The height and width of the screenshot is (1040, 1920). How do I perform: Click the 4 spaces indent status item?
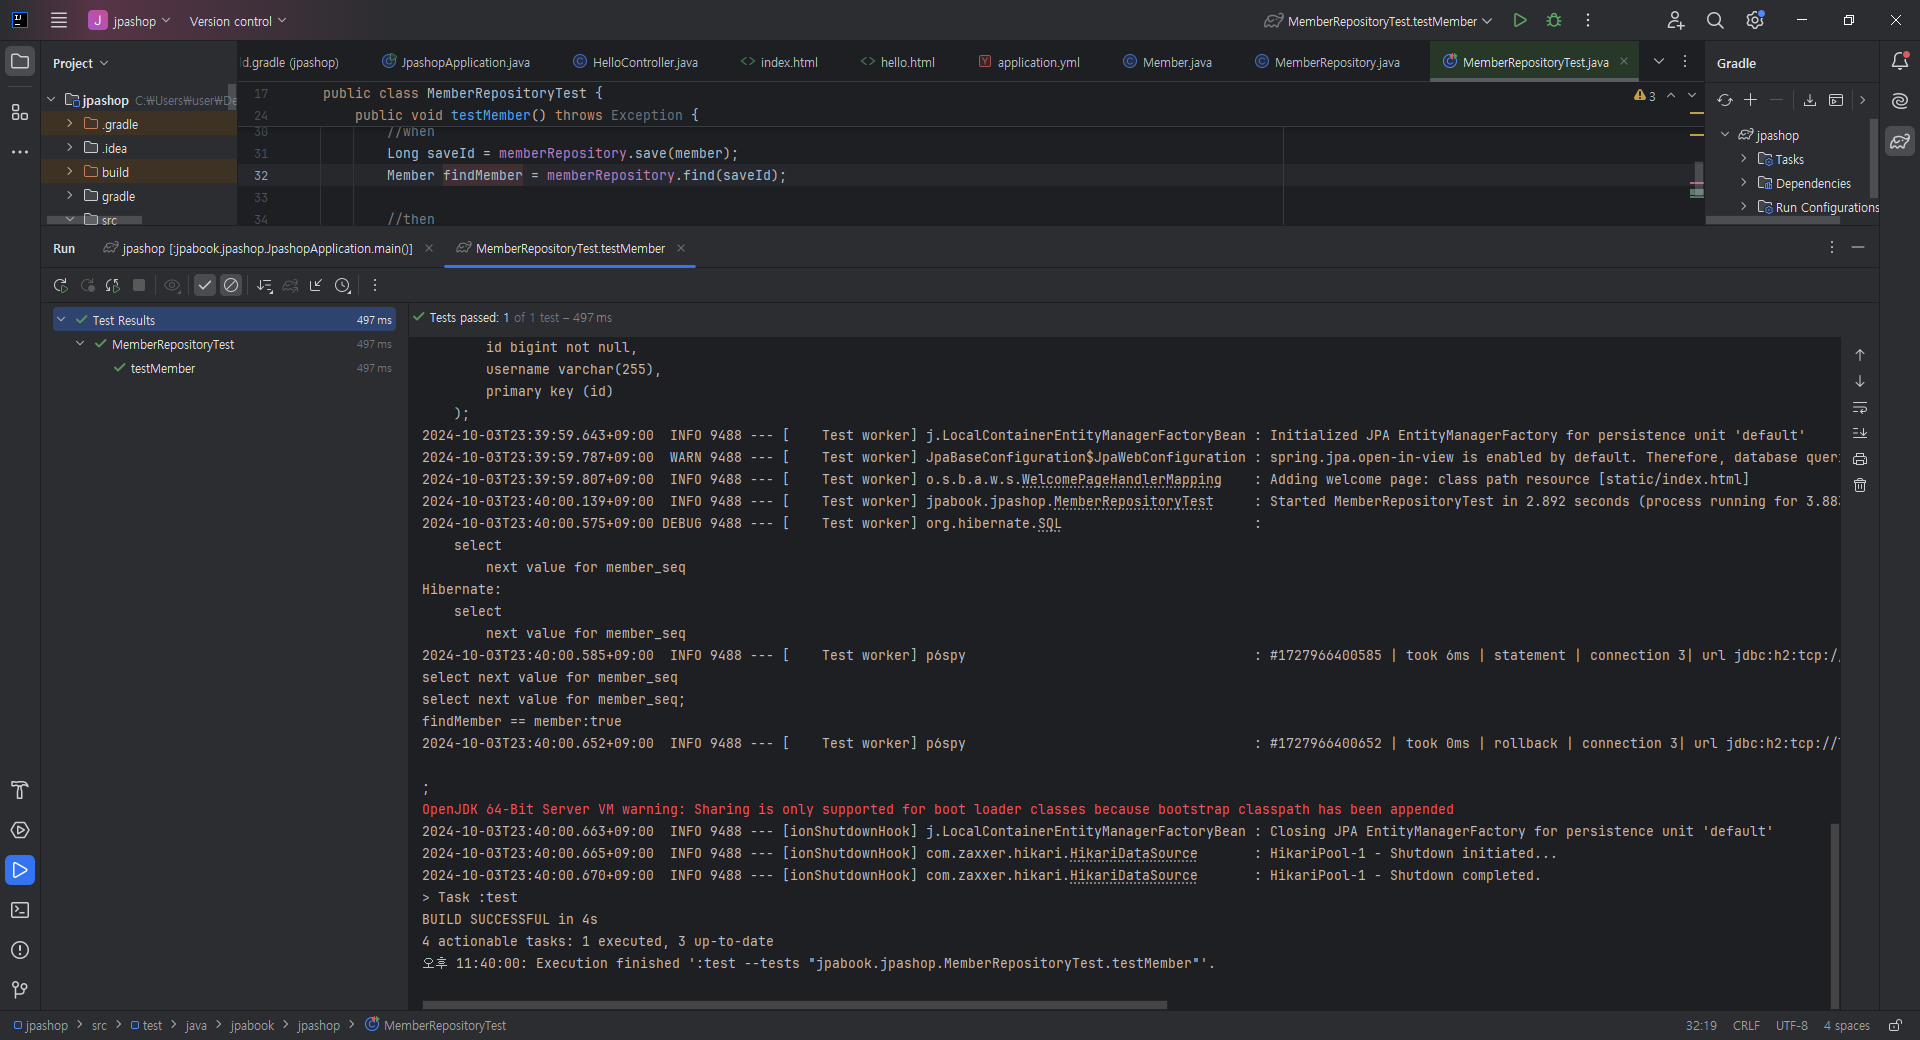tap(1846, 1026)
